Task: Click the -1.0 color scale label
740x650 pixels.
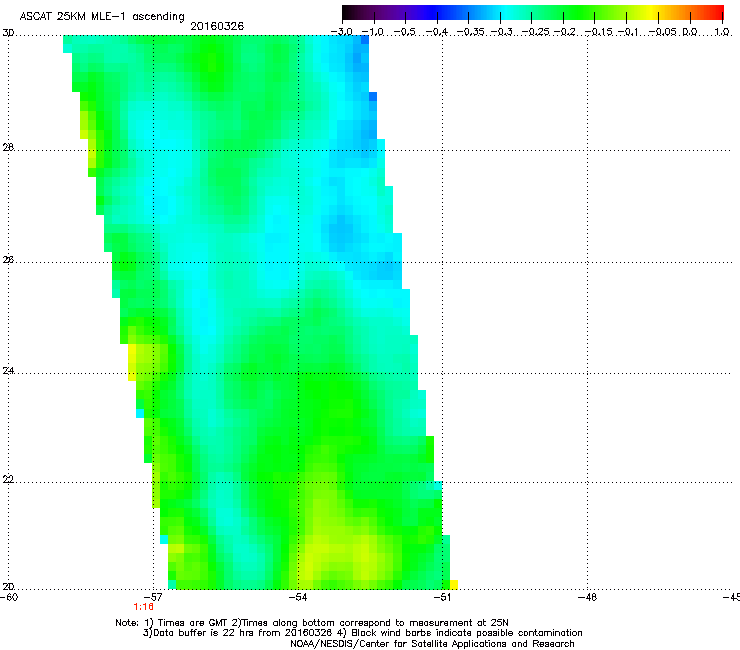Action: [x=372, y=32]
